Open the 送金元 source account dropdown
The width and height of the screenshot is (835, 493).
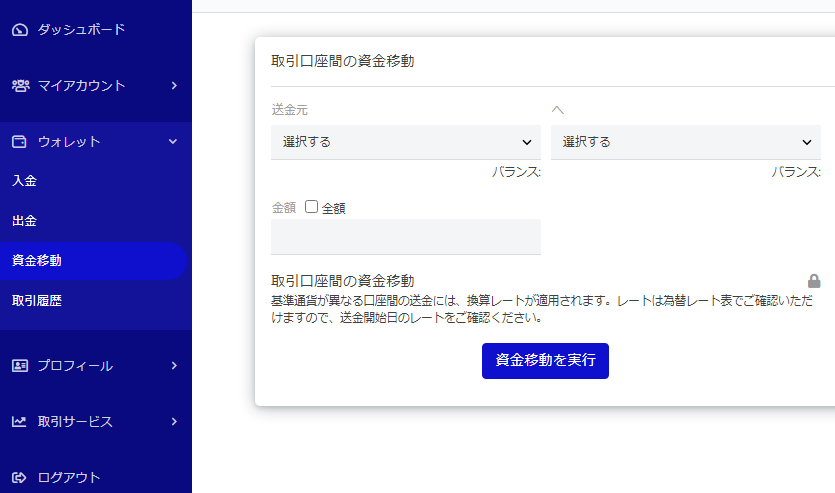(405, 142)
